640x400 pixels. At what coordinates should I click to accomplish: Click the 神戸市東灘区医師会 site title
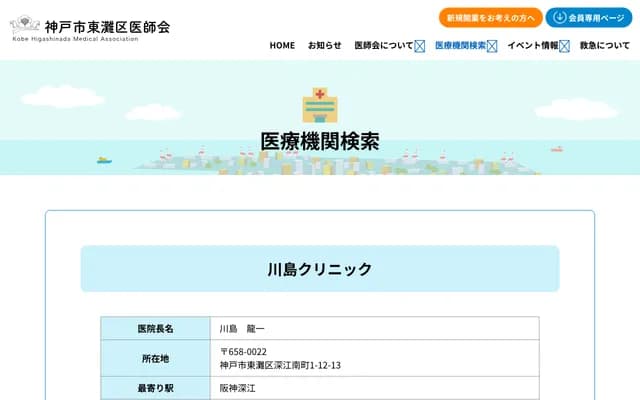[x=107, y=27]
